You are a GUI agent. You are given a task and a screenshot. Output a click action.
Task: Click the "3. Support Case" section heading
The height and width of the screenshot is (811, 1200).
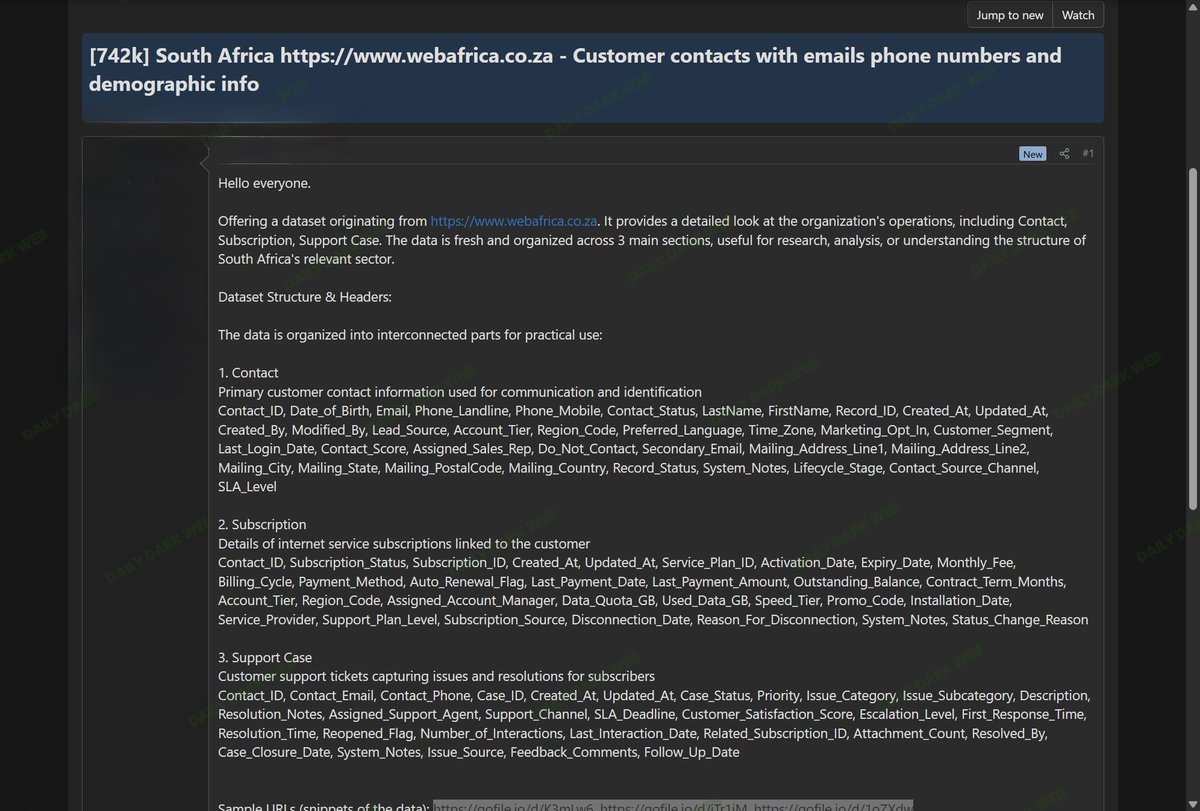[265, 658]
